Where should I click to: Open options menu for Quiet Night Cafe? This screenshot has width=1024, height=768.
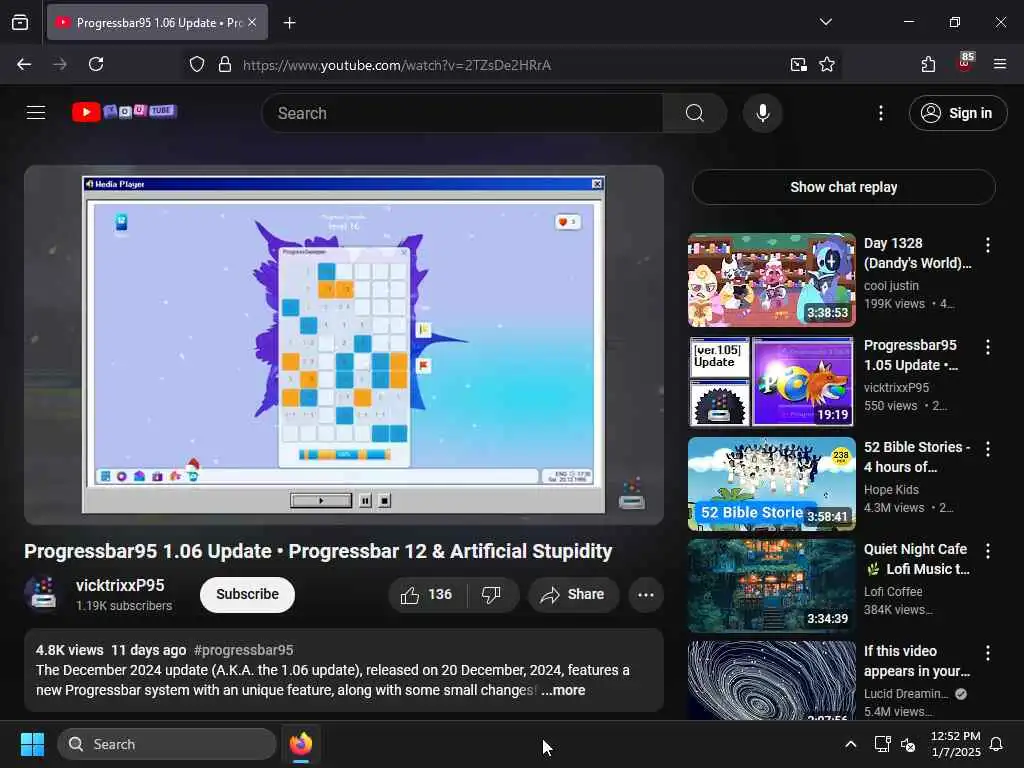(987, 551)
